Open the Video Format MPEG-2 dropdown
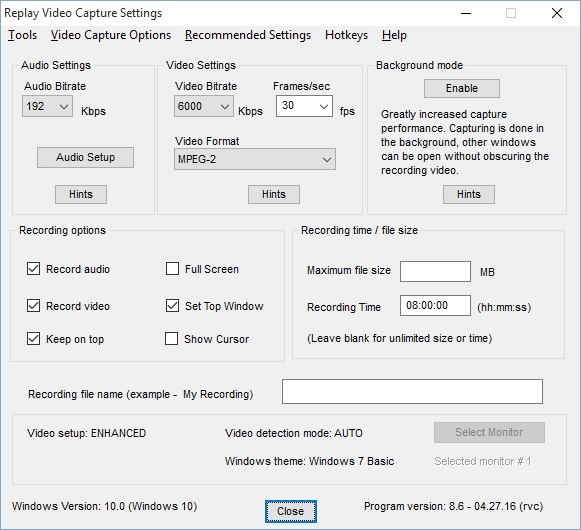Image resolution: width=581 pixels, height=530 pixels. [x=255, y=159]
